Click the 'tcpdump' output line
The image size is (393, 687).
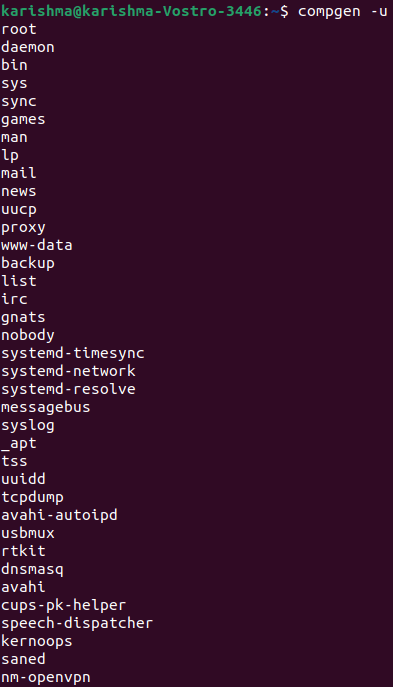pyautogui.click(x=32, y=497)
